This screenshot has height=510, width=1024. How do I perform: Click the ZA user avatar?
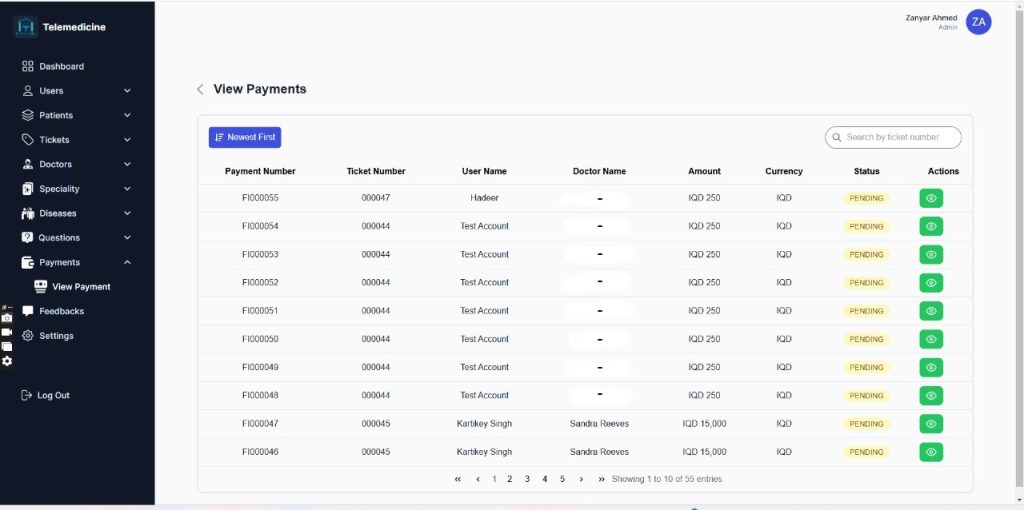coord(978,22)
